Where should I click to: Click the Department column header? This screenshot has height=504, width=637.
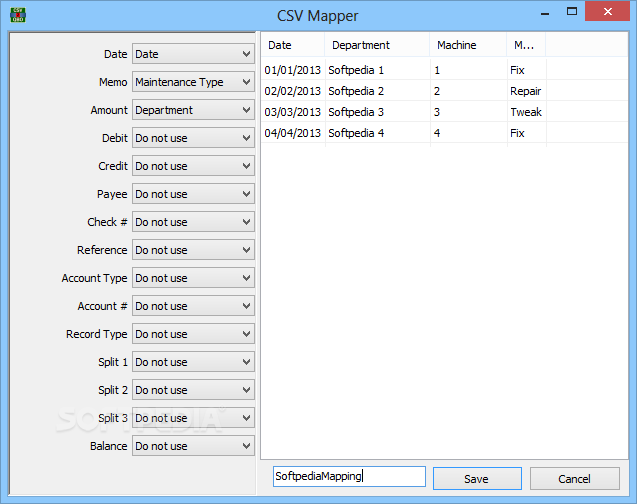point(377,45)
